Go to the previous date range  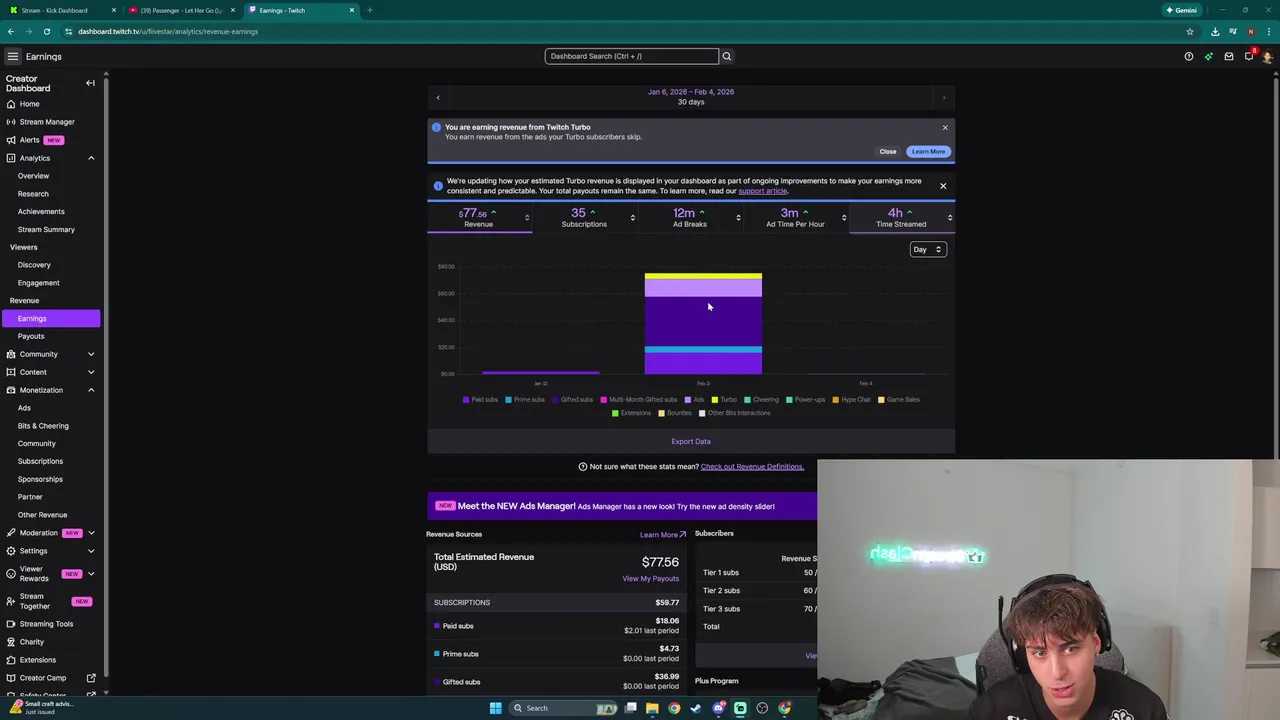point(438,97)
